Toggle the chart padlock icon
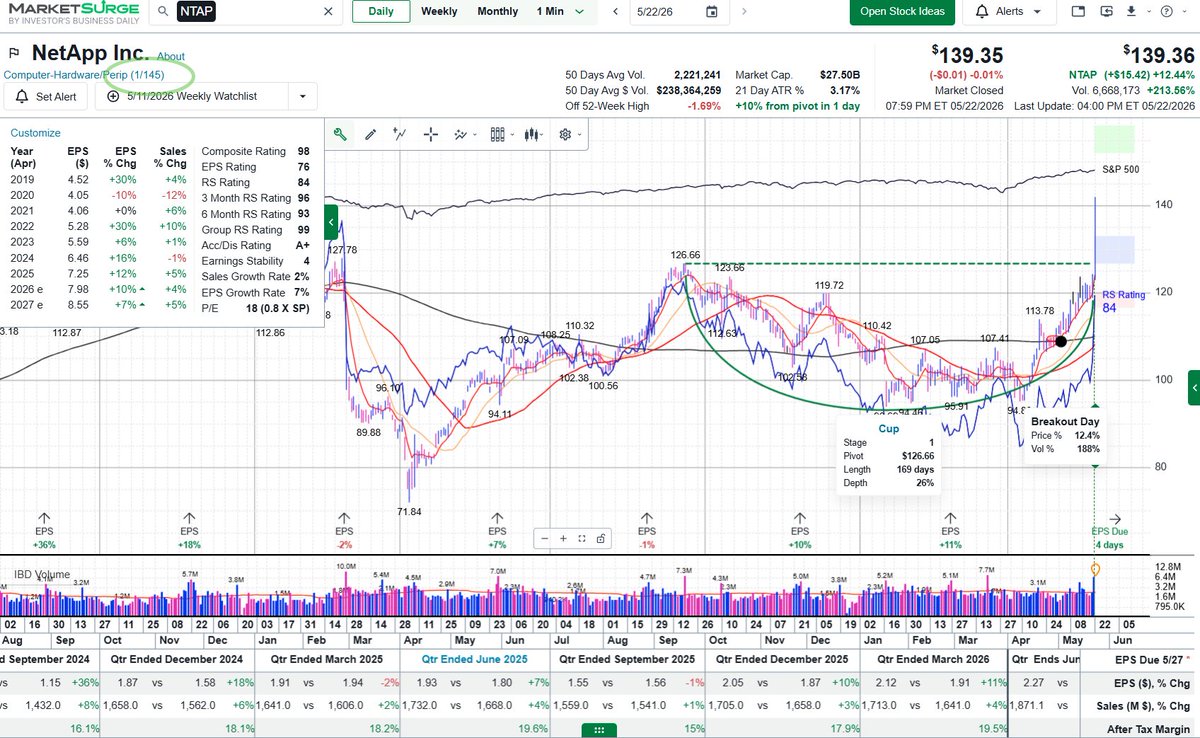The image size is (1200, 738). click(x=600, y=538)
